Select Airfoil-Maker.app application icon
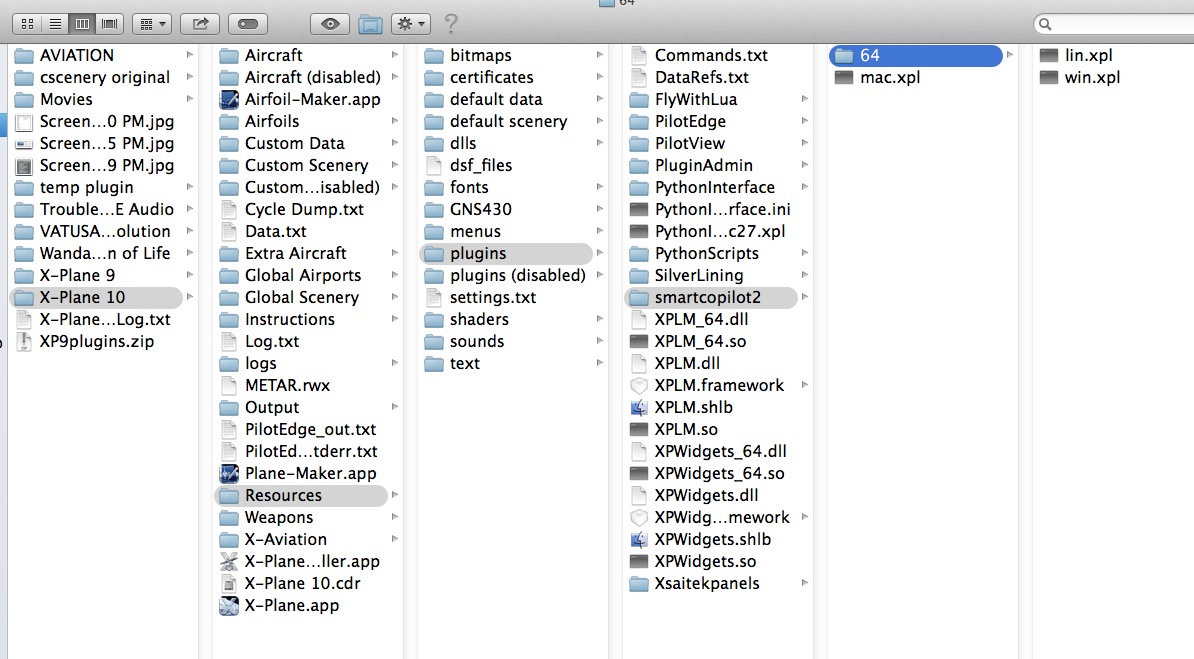The width and height of the screenshot is (1194, 659). 228,99
